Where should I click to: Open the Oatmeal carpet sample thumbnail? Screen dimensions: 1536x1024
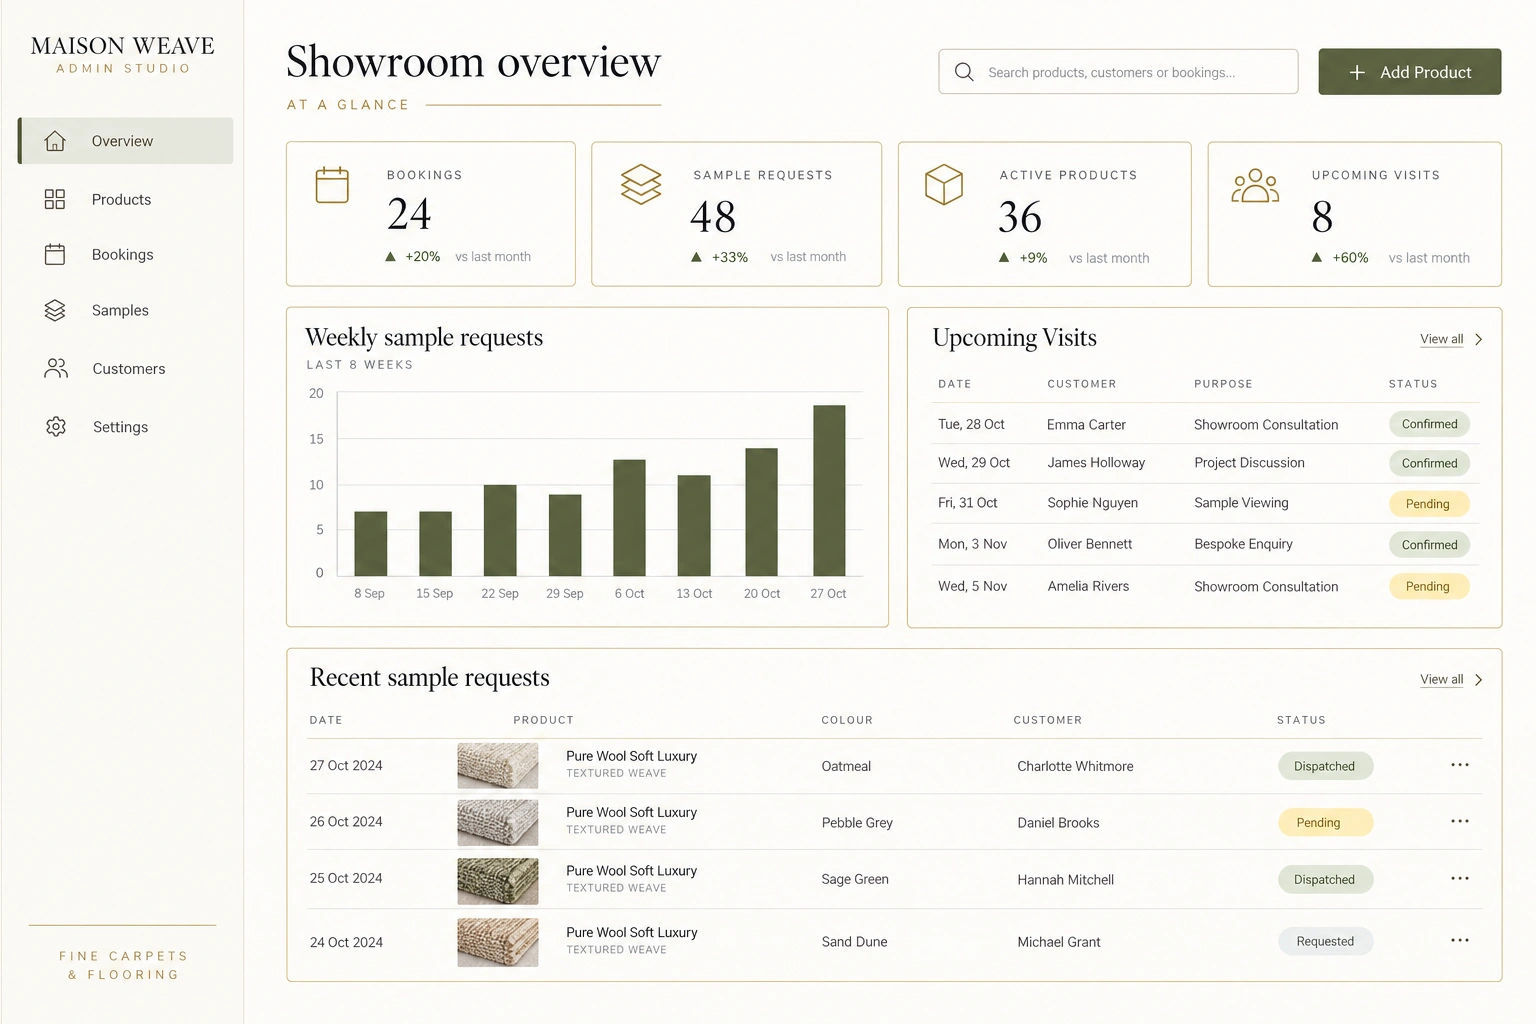[498, 766]
